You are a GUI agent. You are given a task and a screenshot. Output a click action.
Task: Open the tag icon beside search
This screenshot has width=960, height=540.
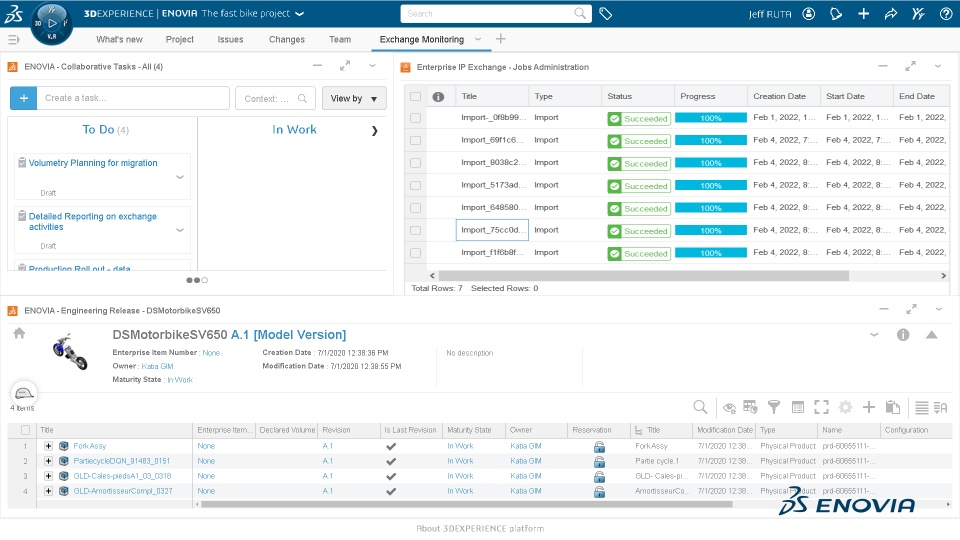click(x=606, y=13)
